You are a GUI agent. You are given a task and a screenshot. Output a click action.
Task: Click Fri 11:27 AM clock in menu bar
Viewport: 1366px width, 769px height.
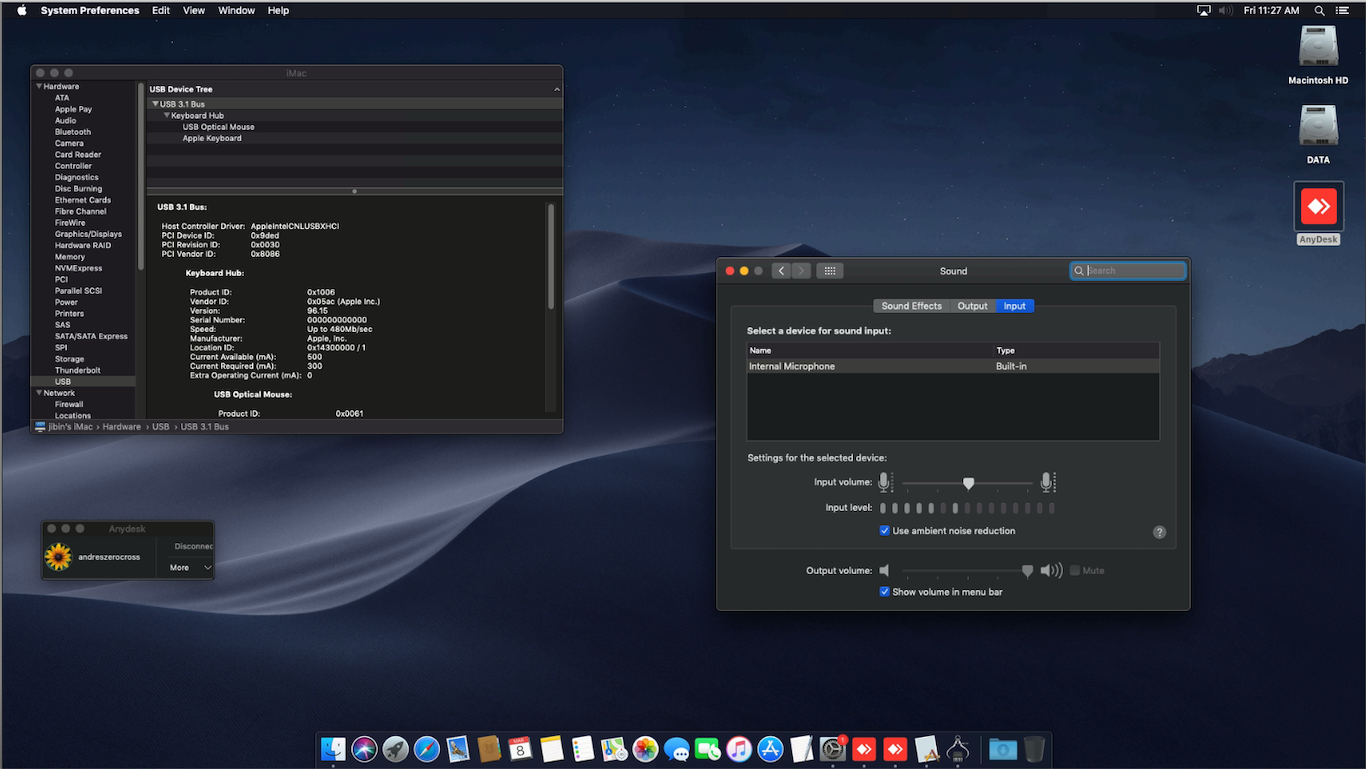coord(1271,10)
